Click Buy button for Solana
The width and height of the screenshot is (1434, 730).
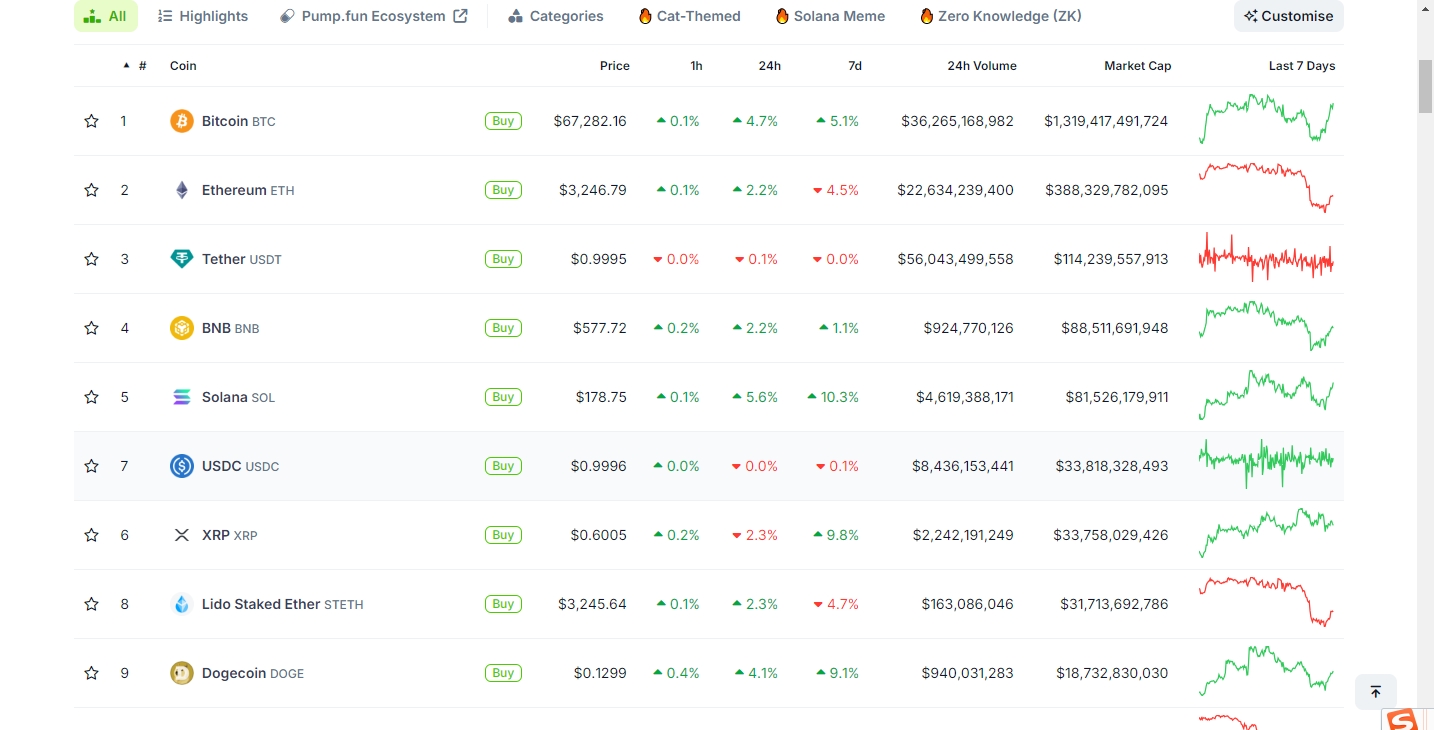tap(503, 397)
